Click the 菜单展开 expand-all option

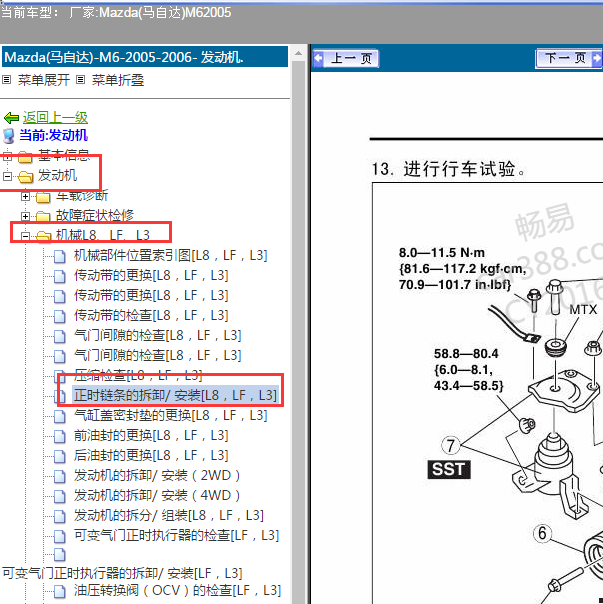(x=44, y=80)
